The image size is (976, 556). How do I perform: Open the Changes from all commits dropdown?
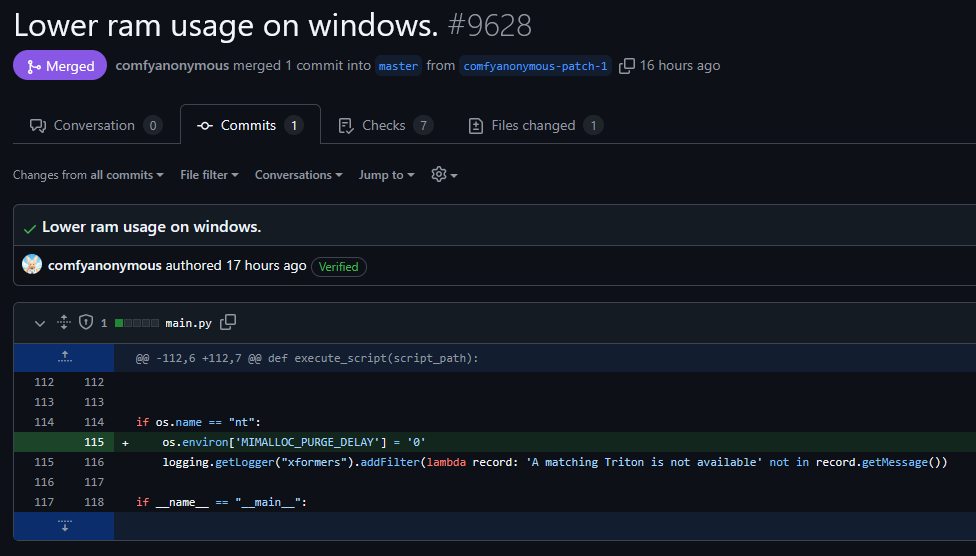tap(88, 175)
